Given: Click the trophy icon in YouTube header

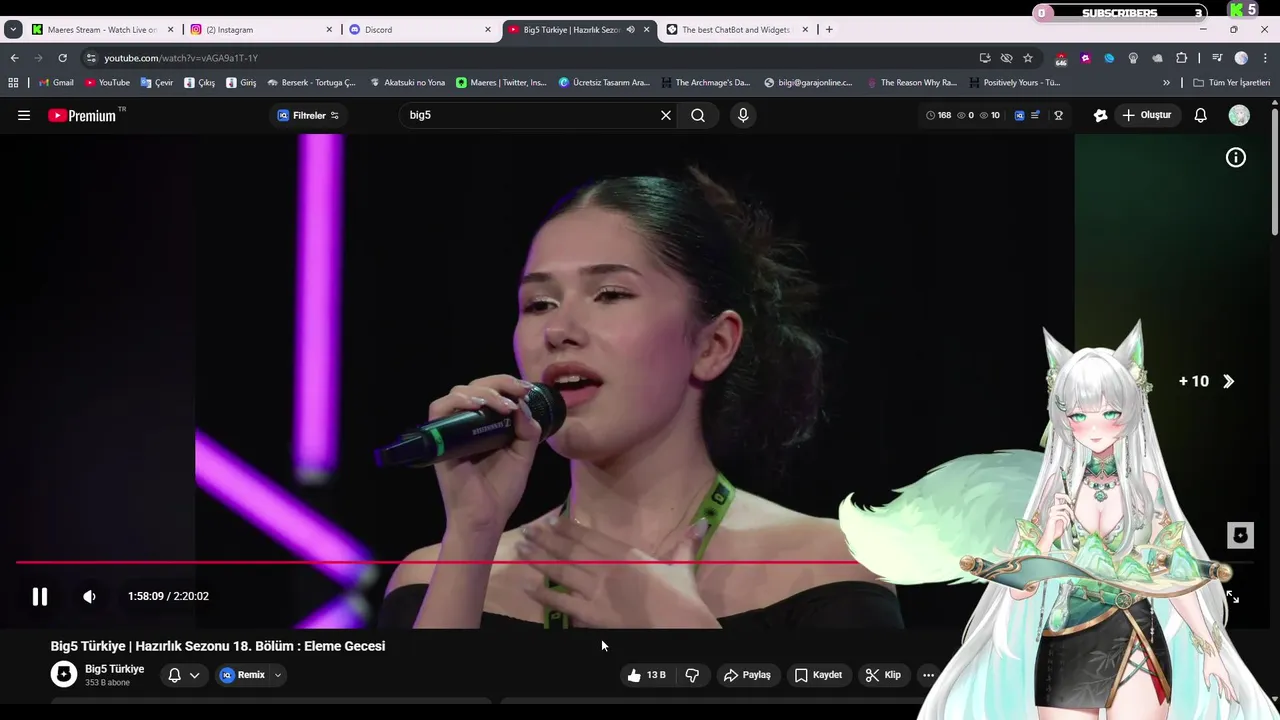Looking at the screenshot, I should pyautogui.click(x=1058, y=115).
